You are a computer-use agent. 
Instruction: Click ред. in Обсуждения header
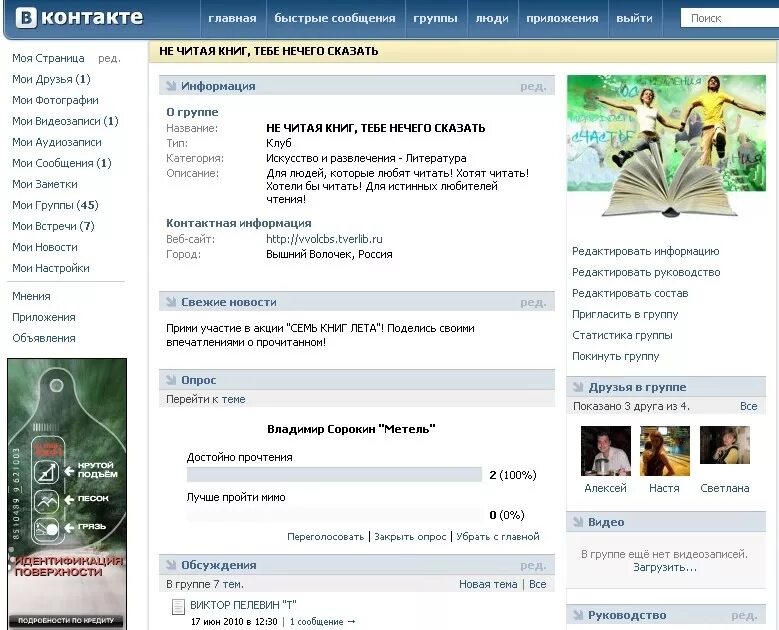click(533, 565)
